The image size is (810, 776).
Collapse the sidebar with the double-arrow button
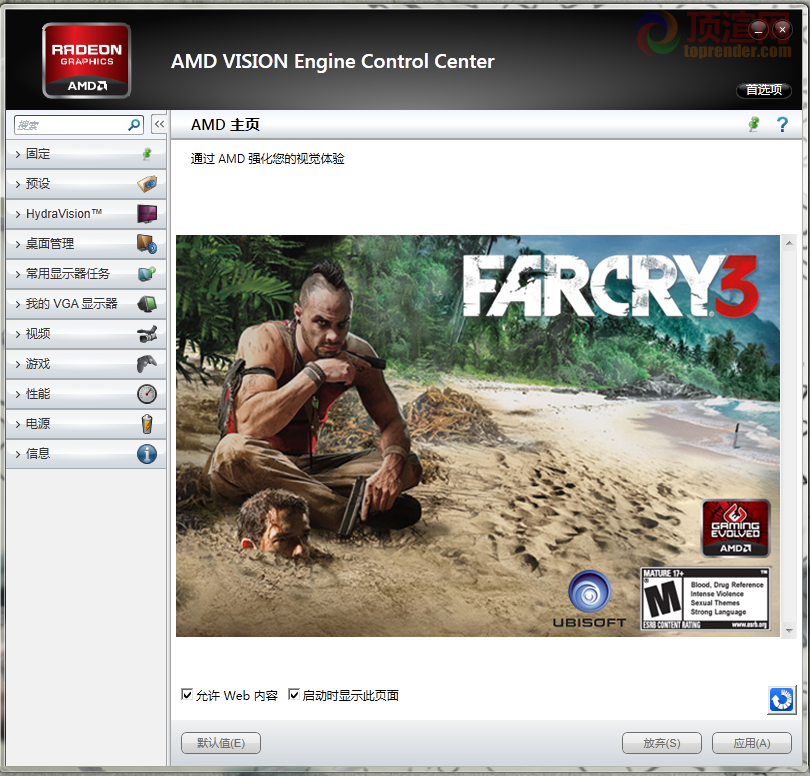click(159, 125)
